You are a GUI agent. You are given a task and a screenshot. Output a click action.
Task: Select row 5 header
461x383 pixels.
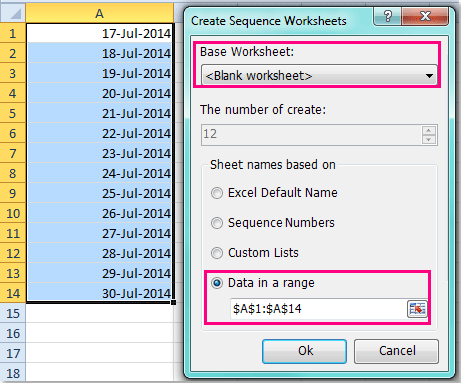[x=13, y=113]
